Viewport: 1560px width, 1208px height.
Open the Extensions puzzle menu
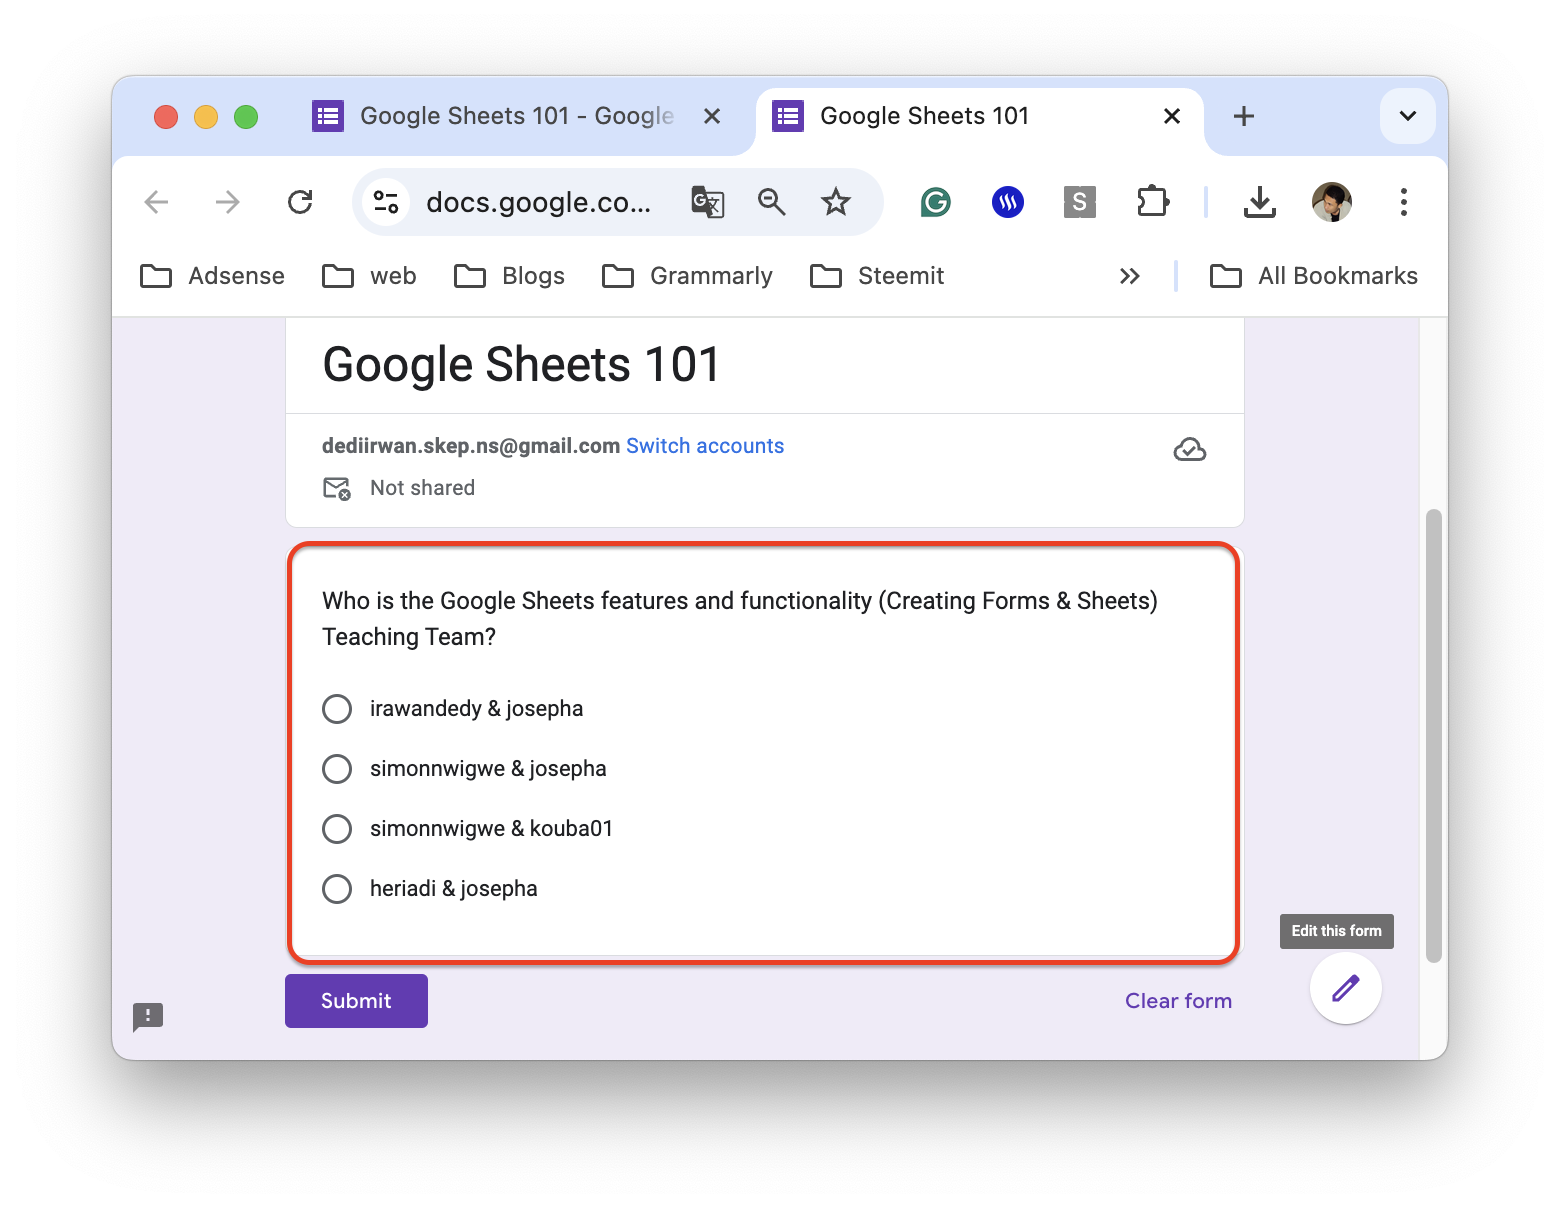pyautogui.click(x=1153, y=202)
